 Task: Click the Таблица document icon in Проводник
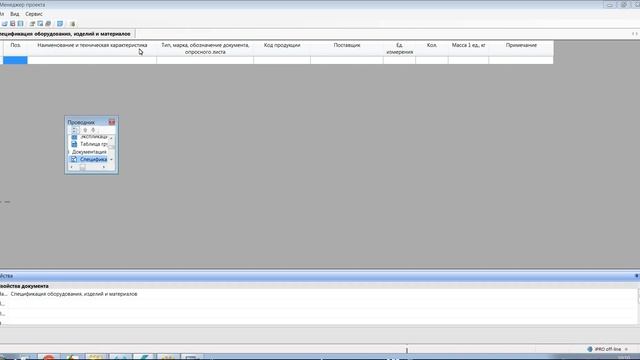tap(74, 144)
